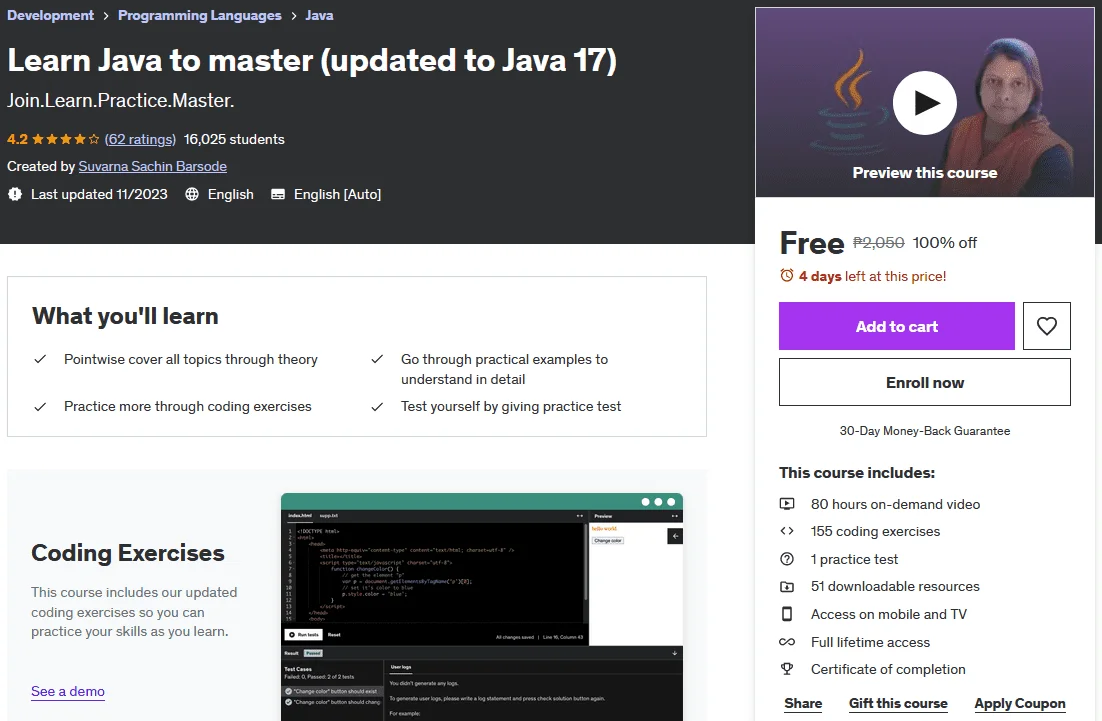
Task: Click the globe language icon
Action: (x=192, y=194)
